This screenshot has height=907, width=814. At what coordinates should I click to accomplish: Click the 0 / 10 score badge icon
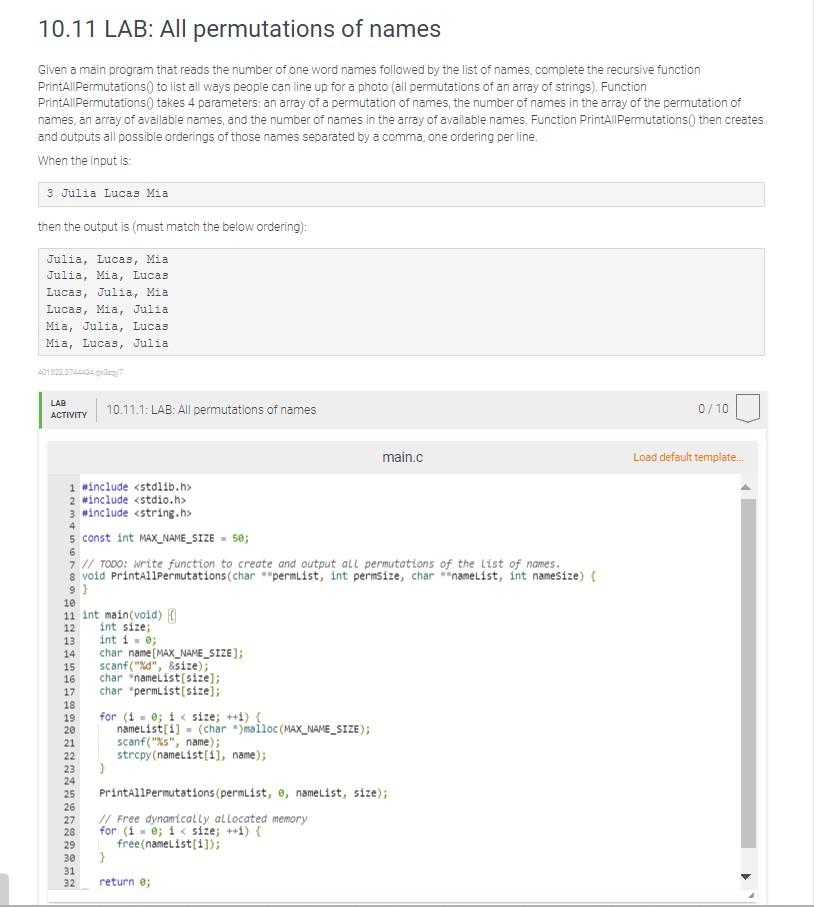(x=747, y=408)
